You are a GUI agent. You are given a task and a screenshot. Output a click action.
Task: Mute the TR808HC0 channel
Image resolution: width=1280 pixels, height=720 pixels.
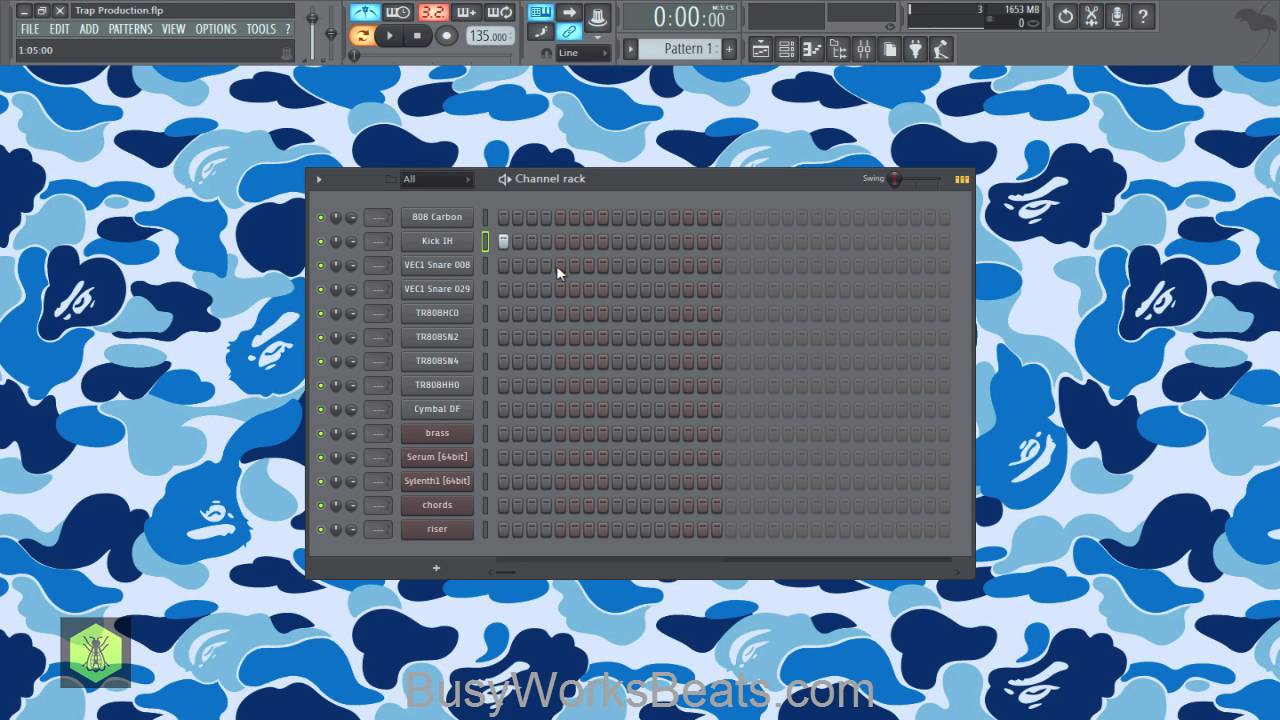click(321, 313)
